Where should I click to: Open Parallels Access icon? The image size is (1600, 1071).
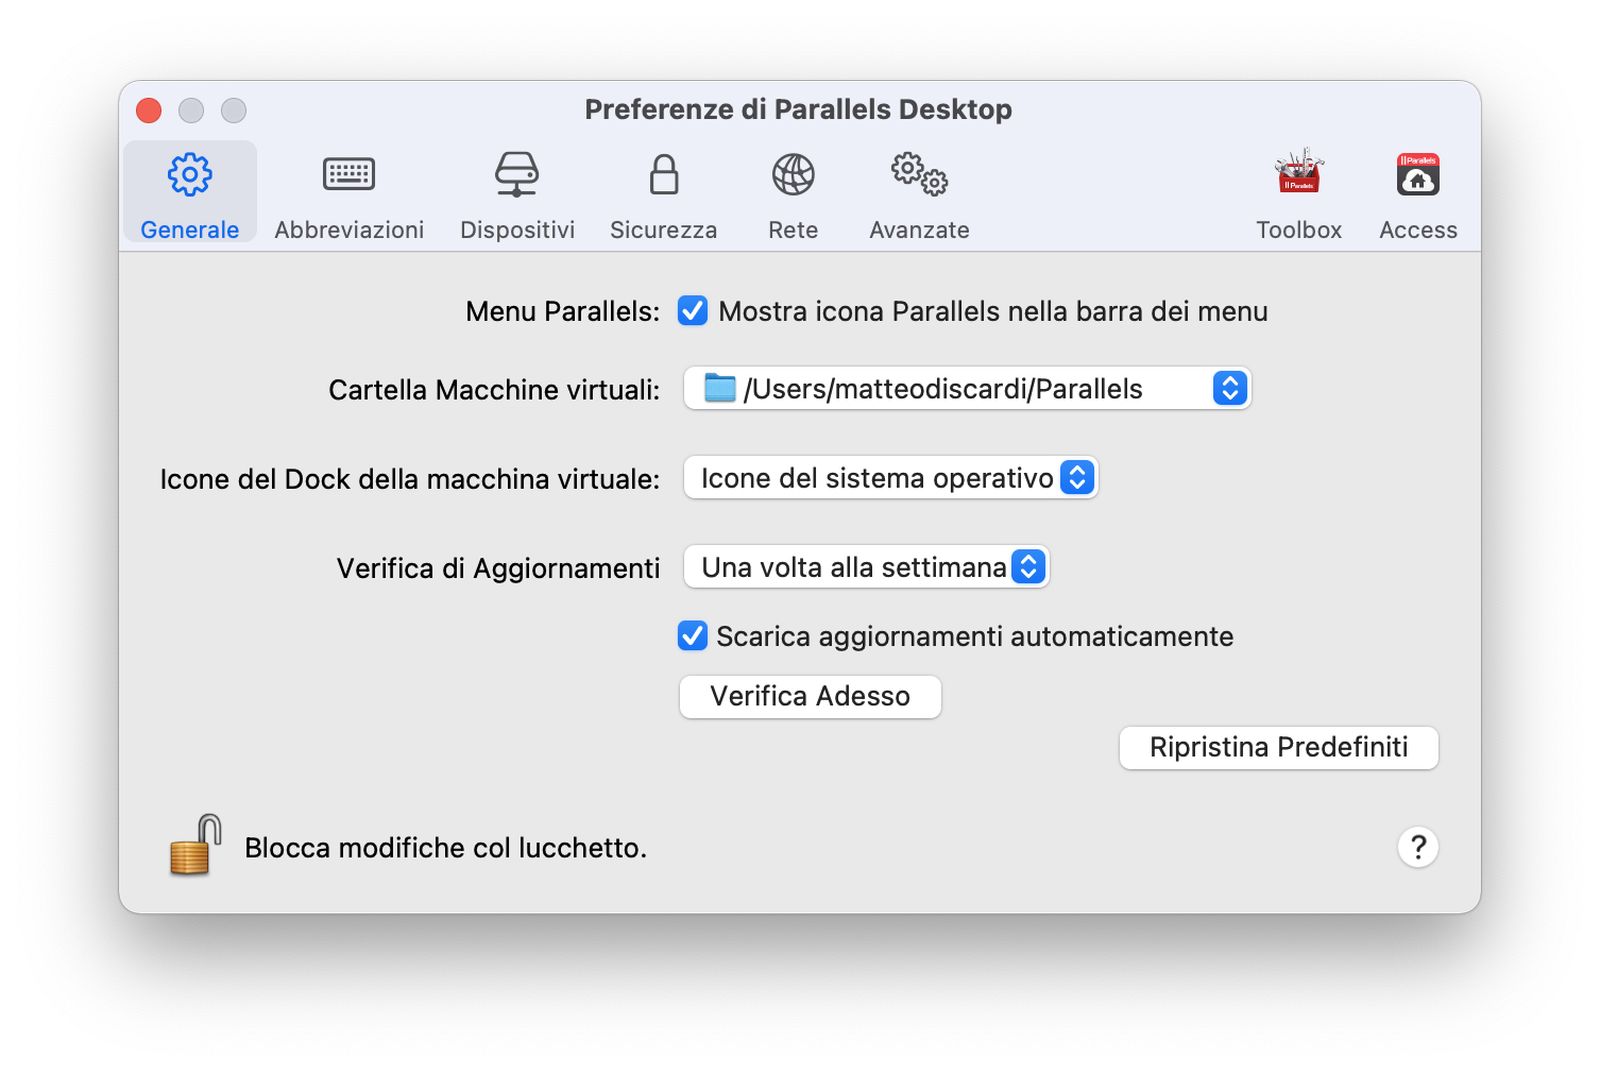1418,175
